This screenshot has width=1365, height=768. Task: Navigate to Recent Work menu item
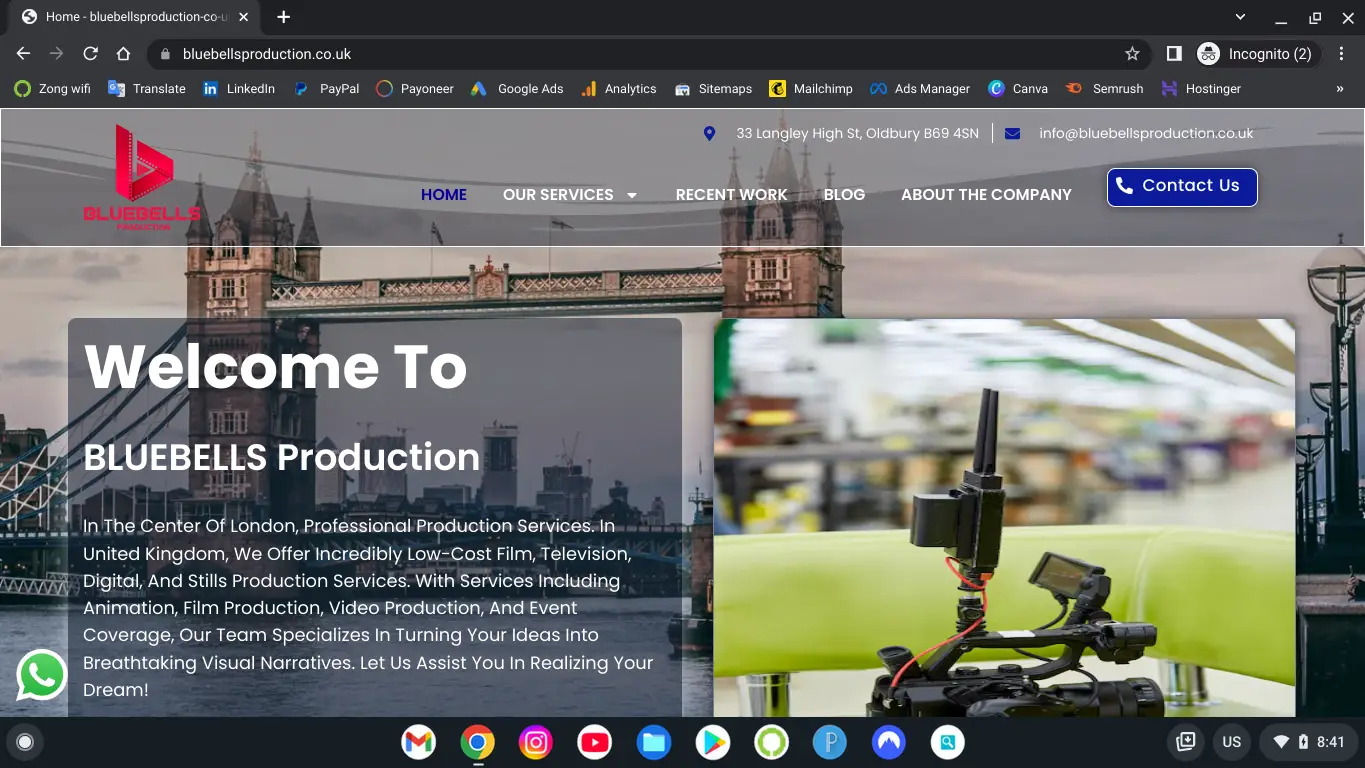click(x=731, y=195)
